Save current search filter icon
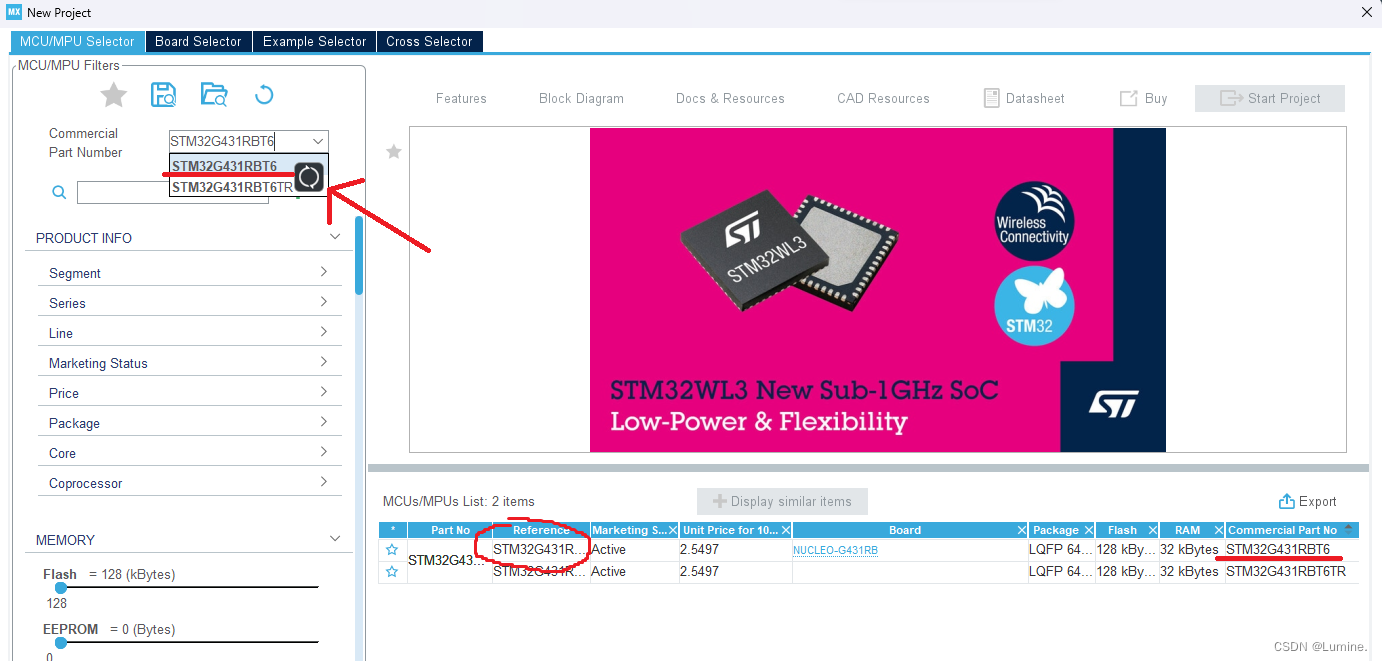Screen dimensions: 1382x661 163,95
